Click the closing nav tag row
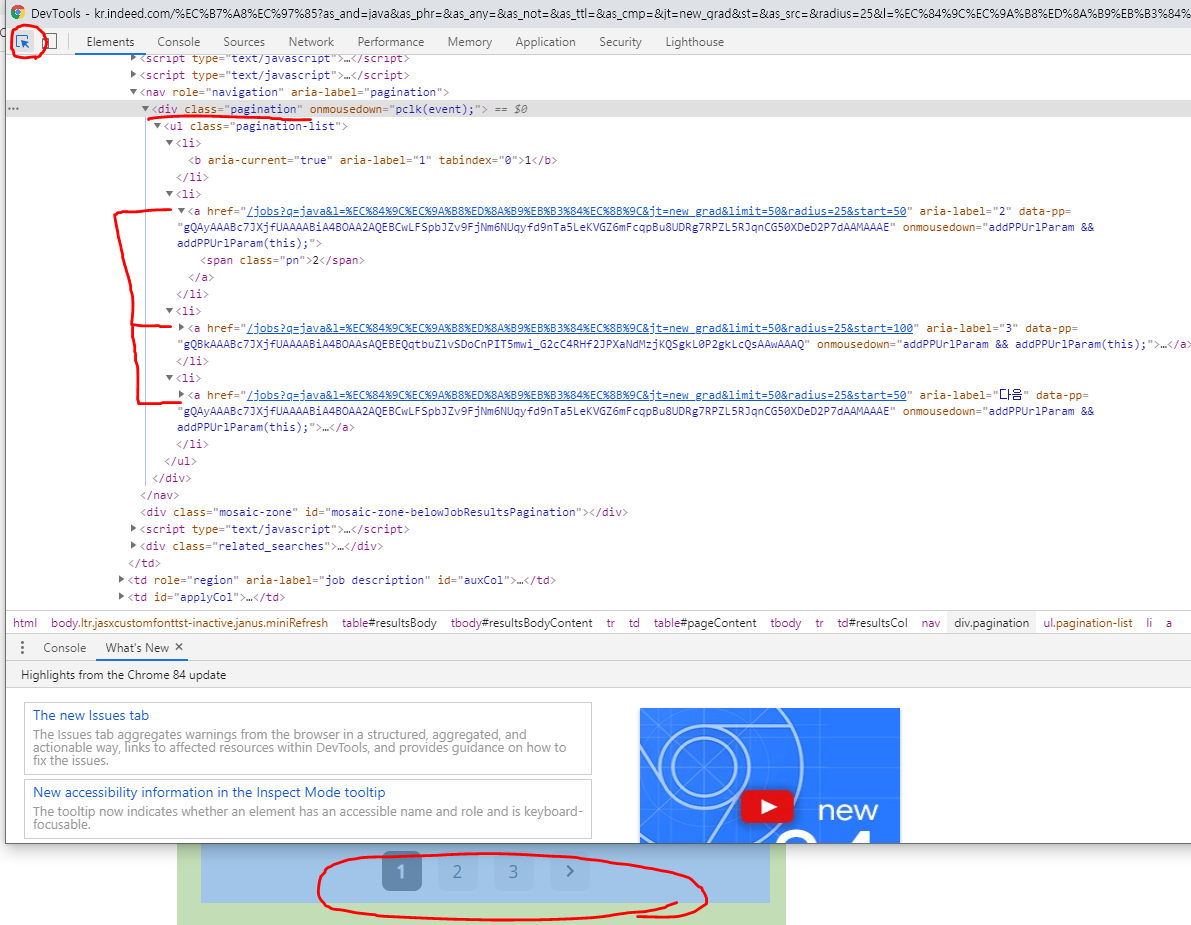 point(160,495)
